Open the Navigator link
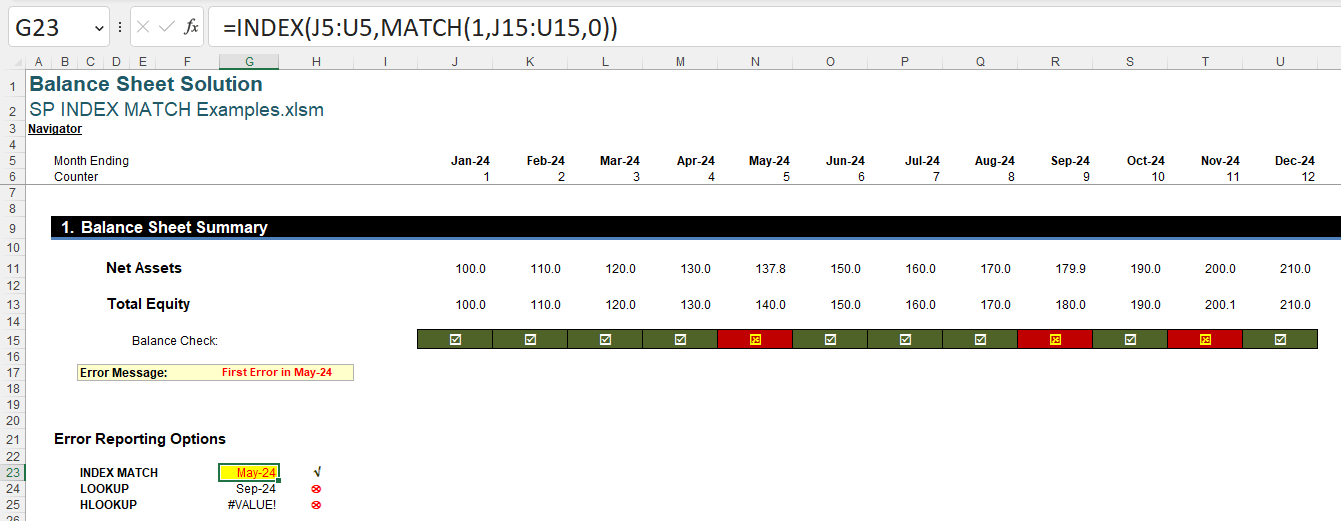 pos(55,129)
